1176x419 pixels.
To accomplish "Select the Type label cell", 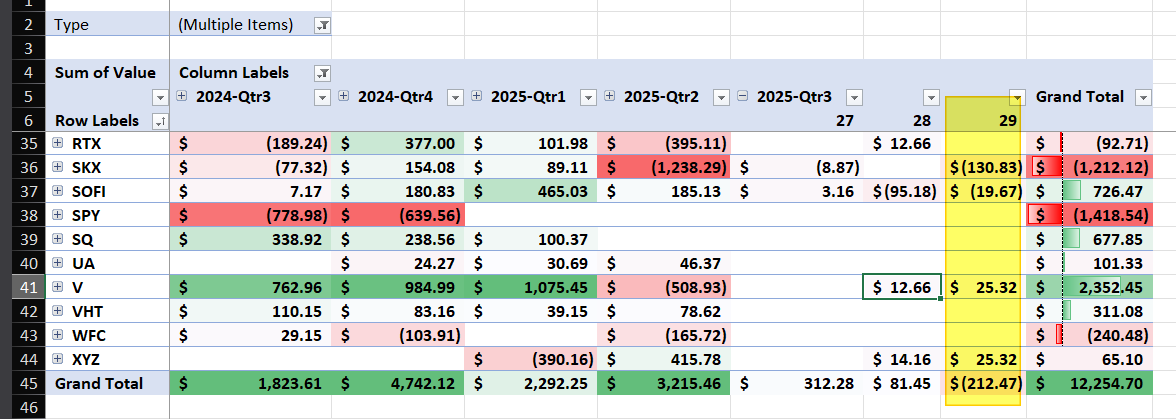I will click(x=108, y=25).
